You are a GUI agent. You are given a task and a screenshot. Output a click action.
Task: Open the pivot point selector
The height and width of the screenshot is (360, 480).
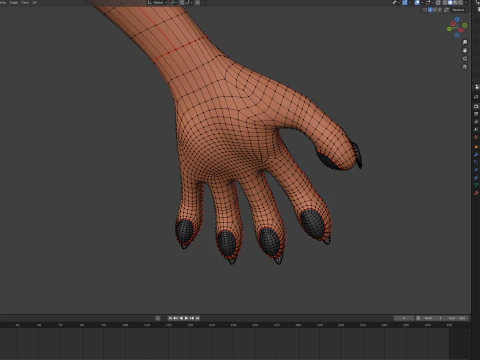[173, 2]
